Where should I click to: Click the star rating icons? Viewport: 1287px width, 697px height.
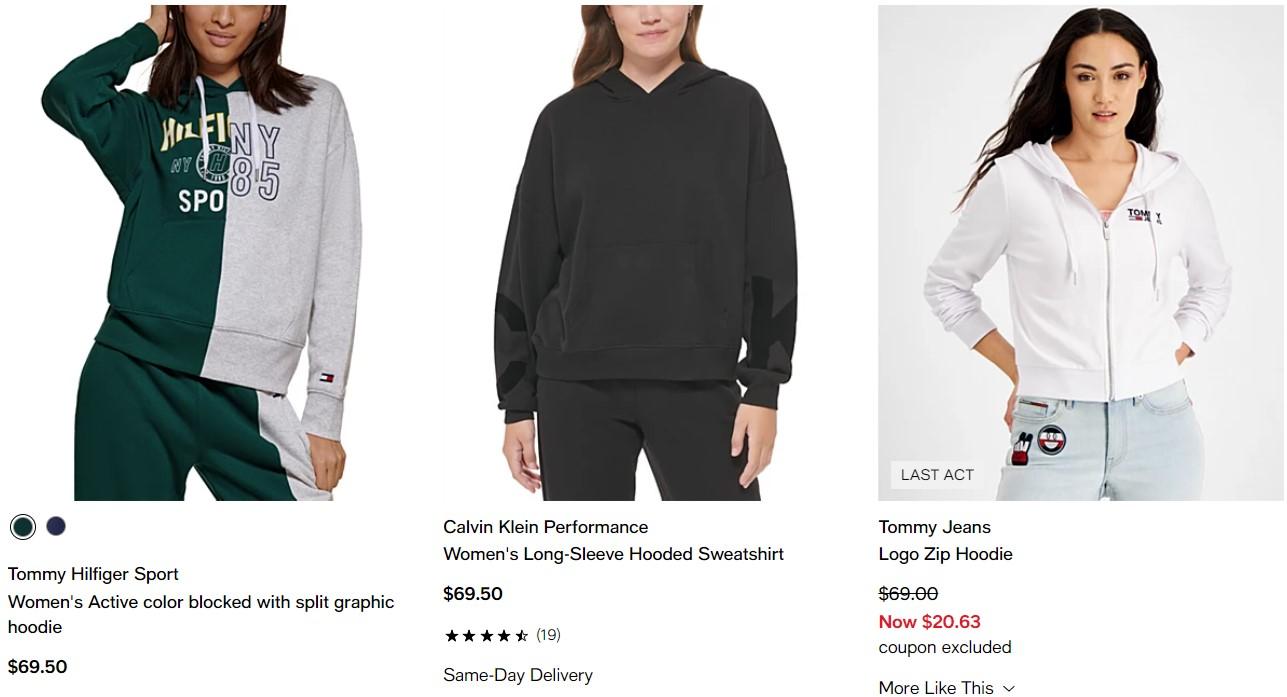(486, 635)
